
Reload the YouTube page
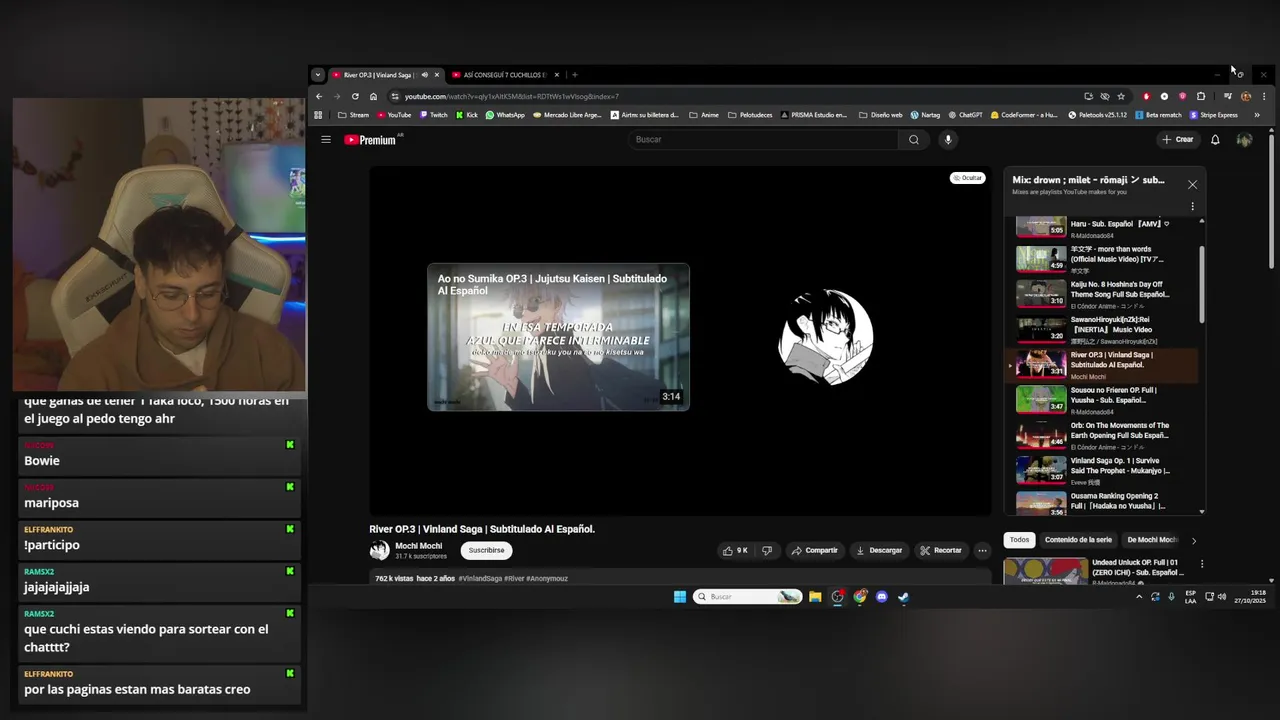point(355,97)
